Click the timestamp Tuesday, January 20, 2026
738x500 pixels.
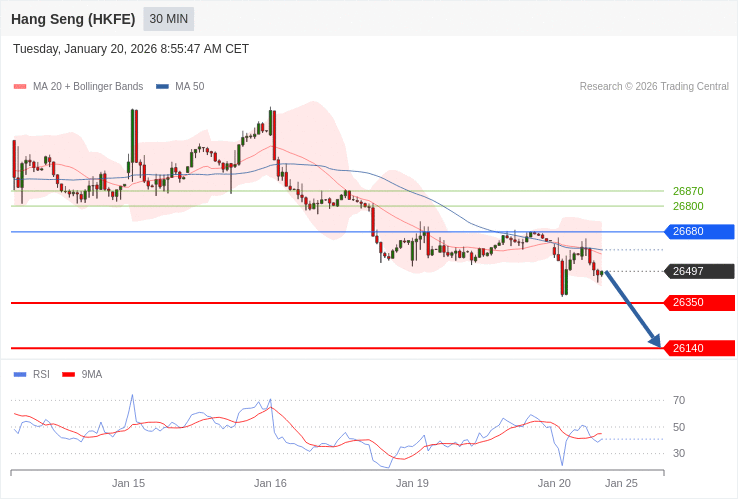click(x=131, y=49)
